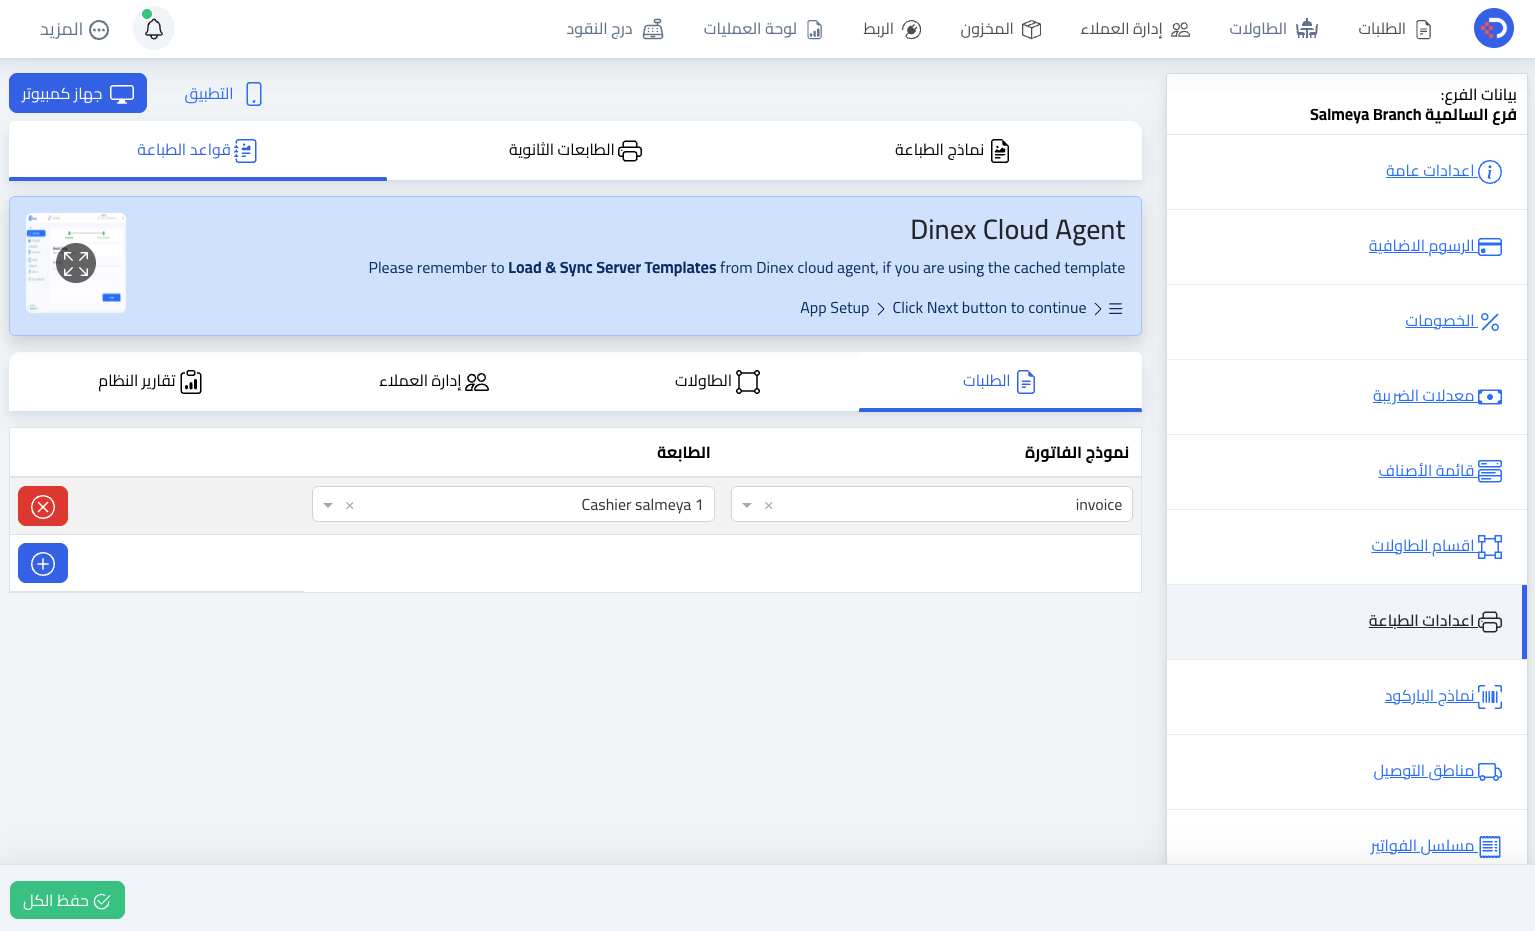Open معدلات الضريبة tax rates
1535x931 pixels.
pos(1437,396)
